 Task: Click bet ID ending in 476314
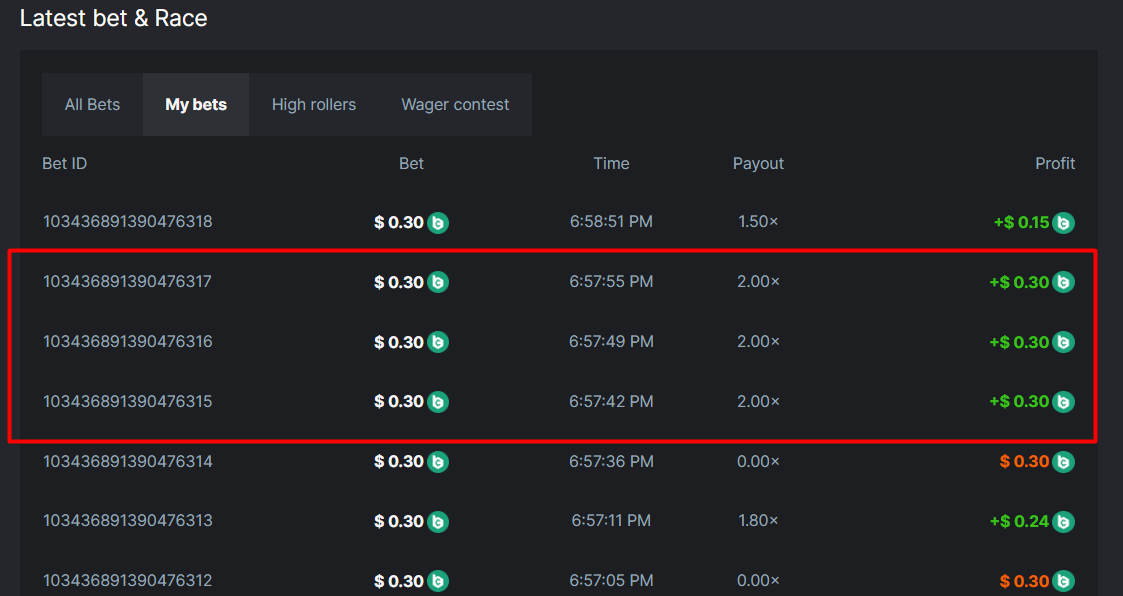point(127,461)
